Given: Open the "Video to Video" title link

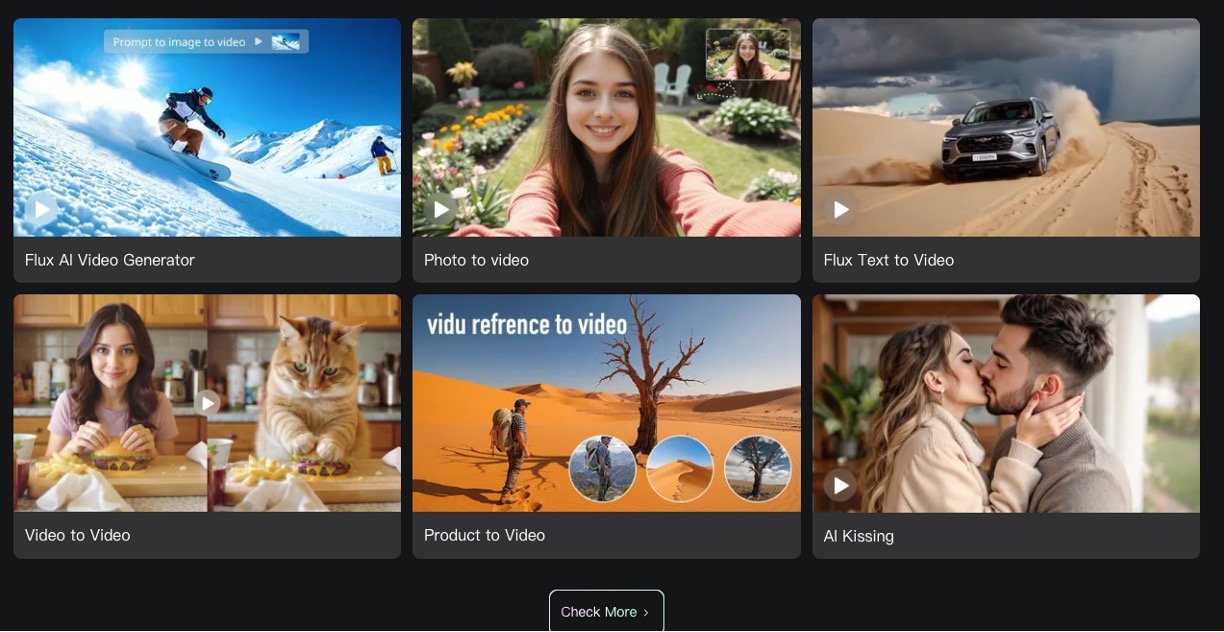Looking at the screenshot, I should point(78,535).
